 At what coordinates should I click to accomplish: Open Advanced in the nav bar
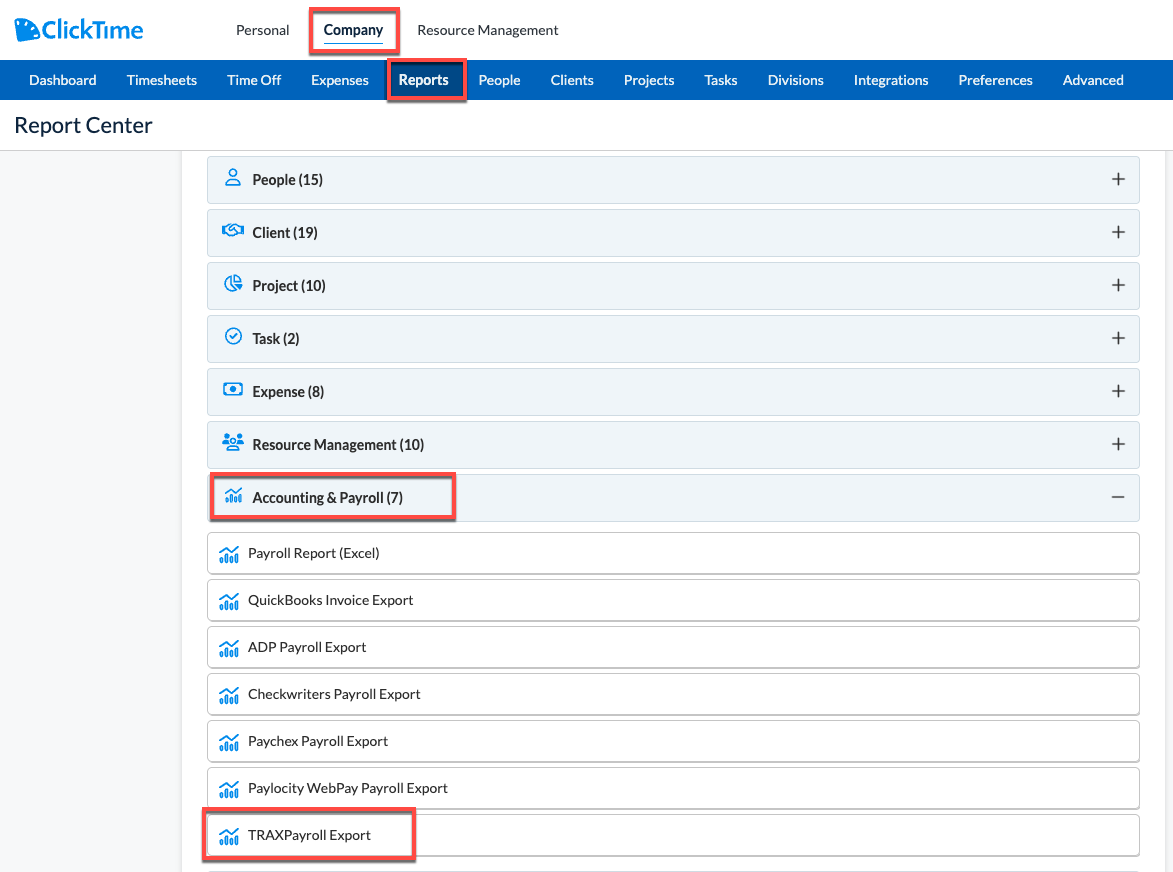[1093, 80]
